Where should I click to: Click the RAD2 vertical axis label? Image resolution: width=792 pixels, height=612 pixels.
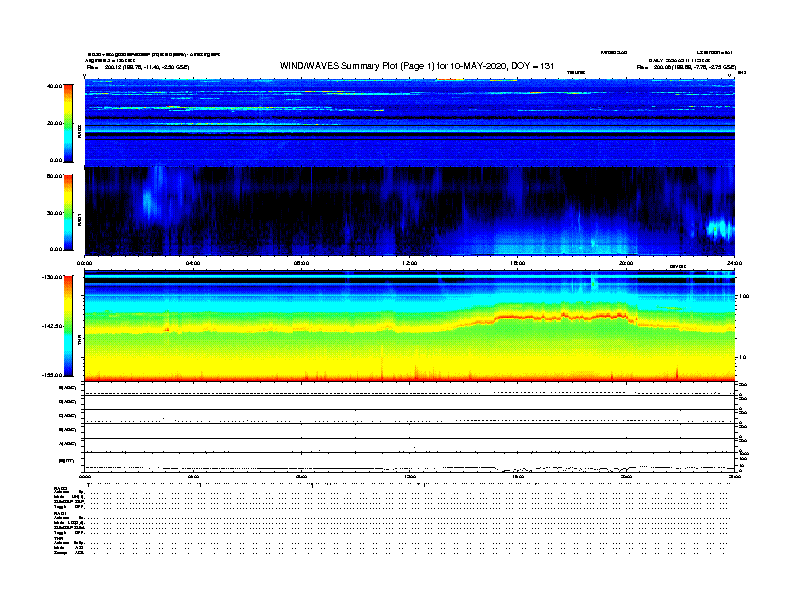click(79, 132)
